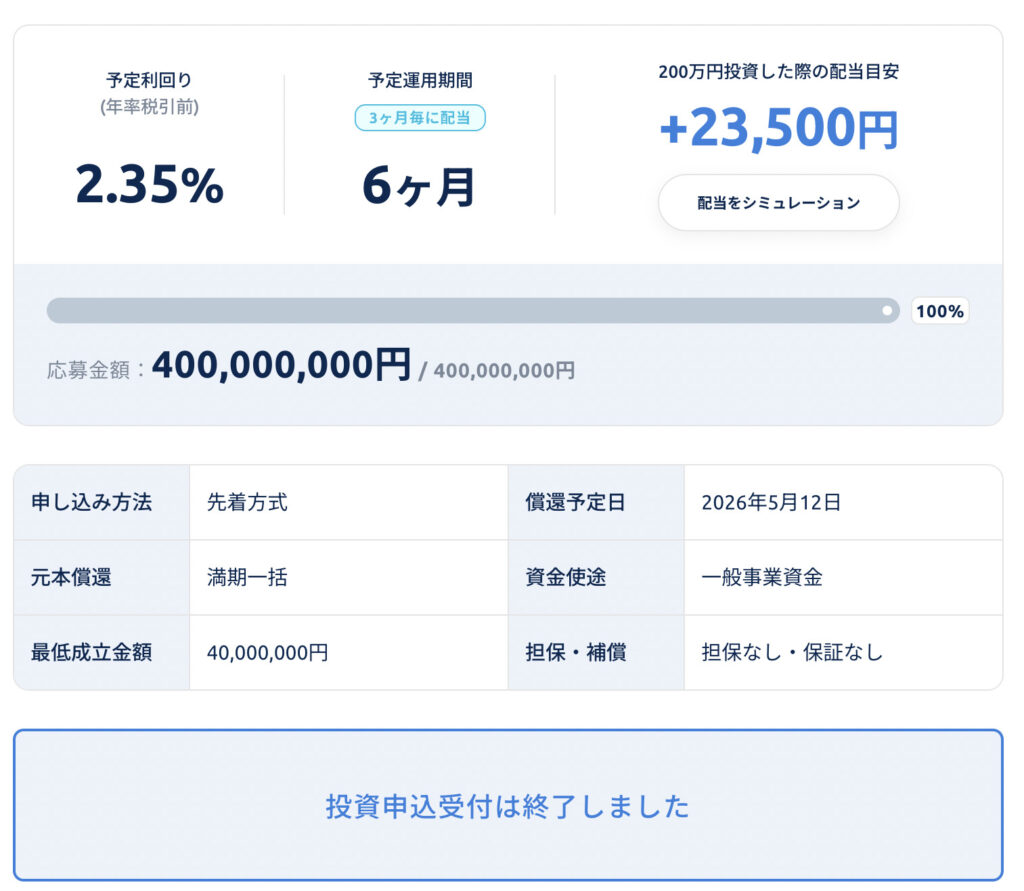Screen dimensions: 1024x891
Task: Click the white dot at progress bar end
Action: (x=886, y=311)
